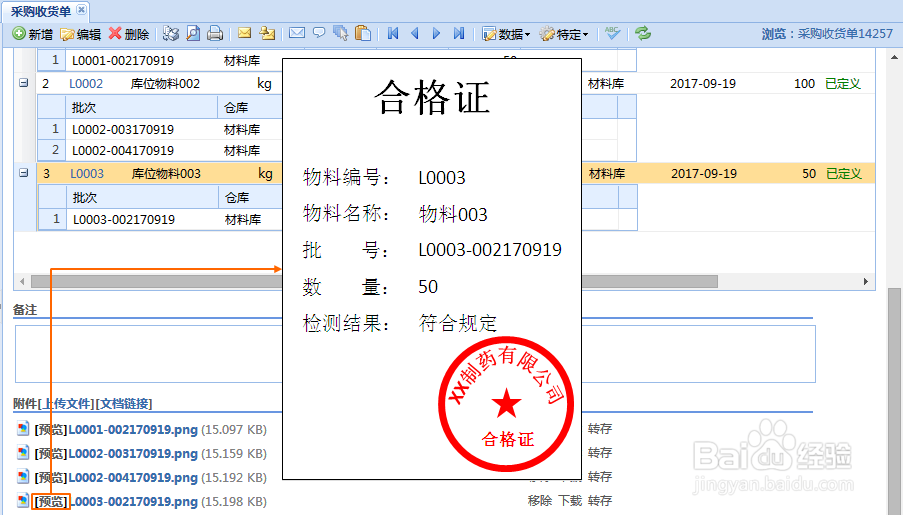Viewport: 903px width, 515px height.
Task: Open the 特定 dropdown menu
Action: click(564, 35)
